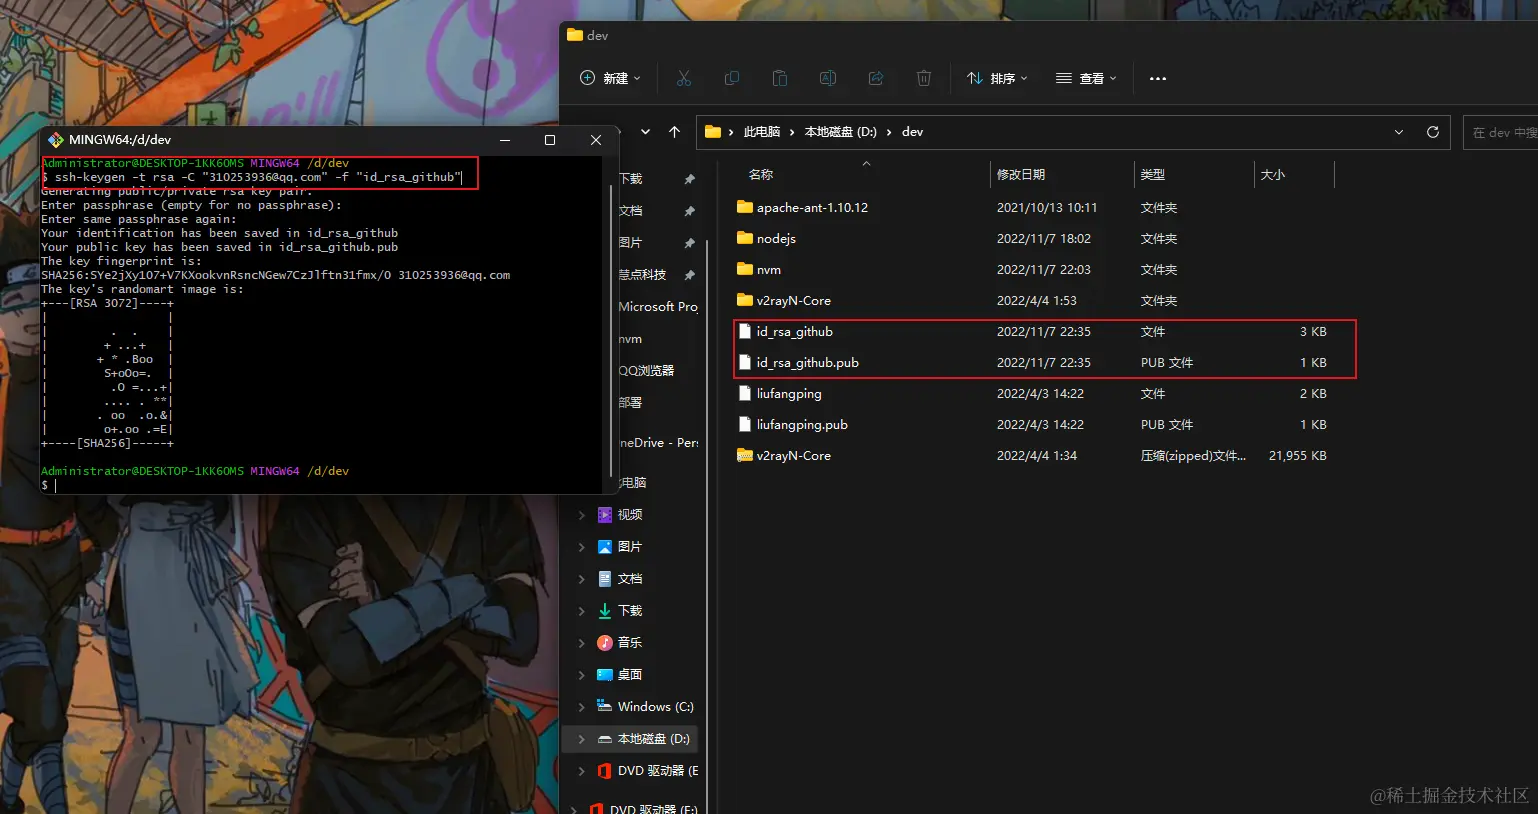Click the Rename icon in Explorer toolbar
The width and height of the screenshot is (1538, 814).
coord(828,78)
